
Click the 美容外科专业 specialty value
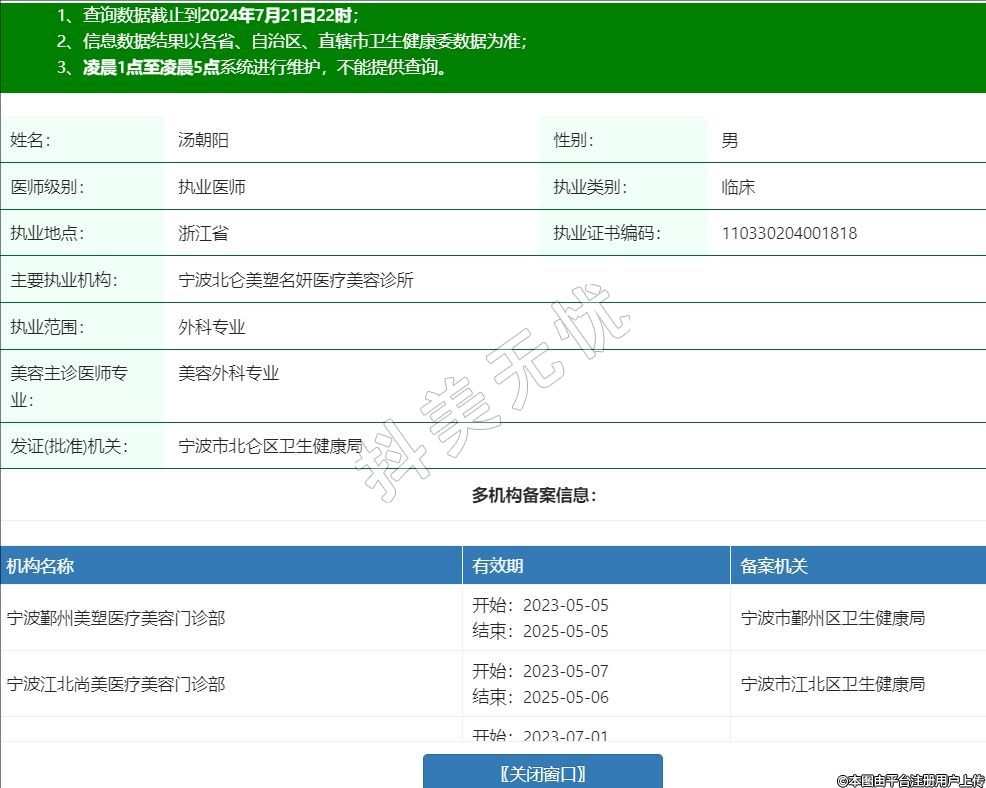229,373
